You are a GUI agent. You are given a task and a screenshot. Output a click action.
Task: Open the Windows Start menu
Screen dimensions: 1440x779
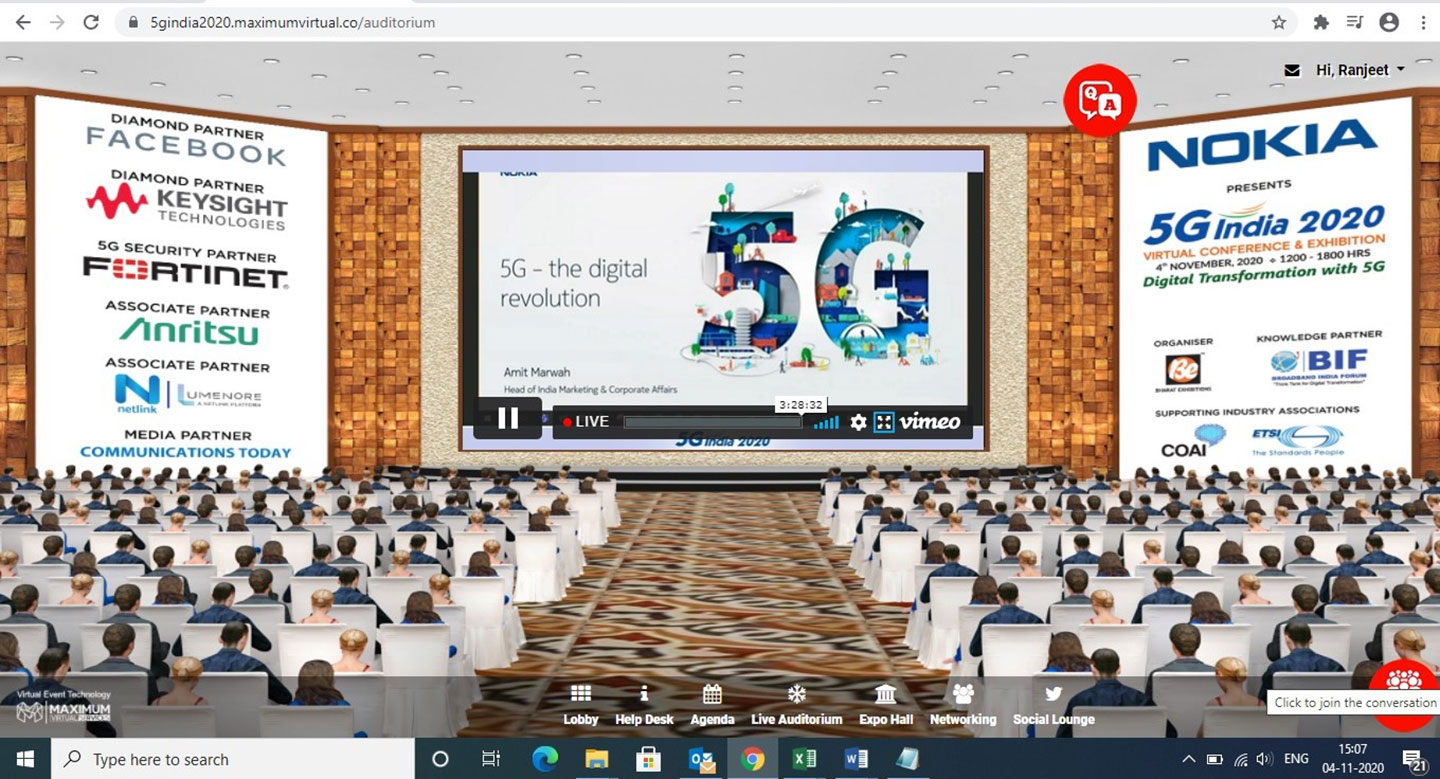coord(25,759)
